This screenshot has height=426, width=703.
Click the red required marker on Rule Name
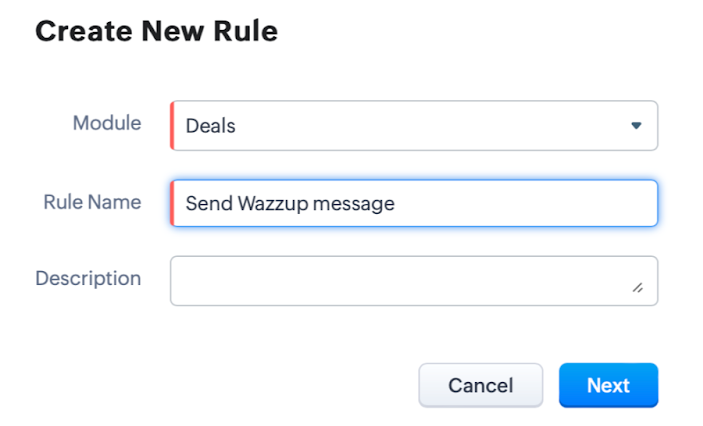coord(172,203)
